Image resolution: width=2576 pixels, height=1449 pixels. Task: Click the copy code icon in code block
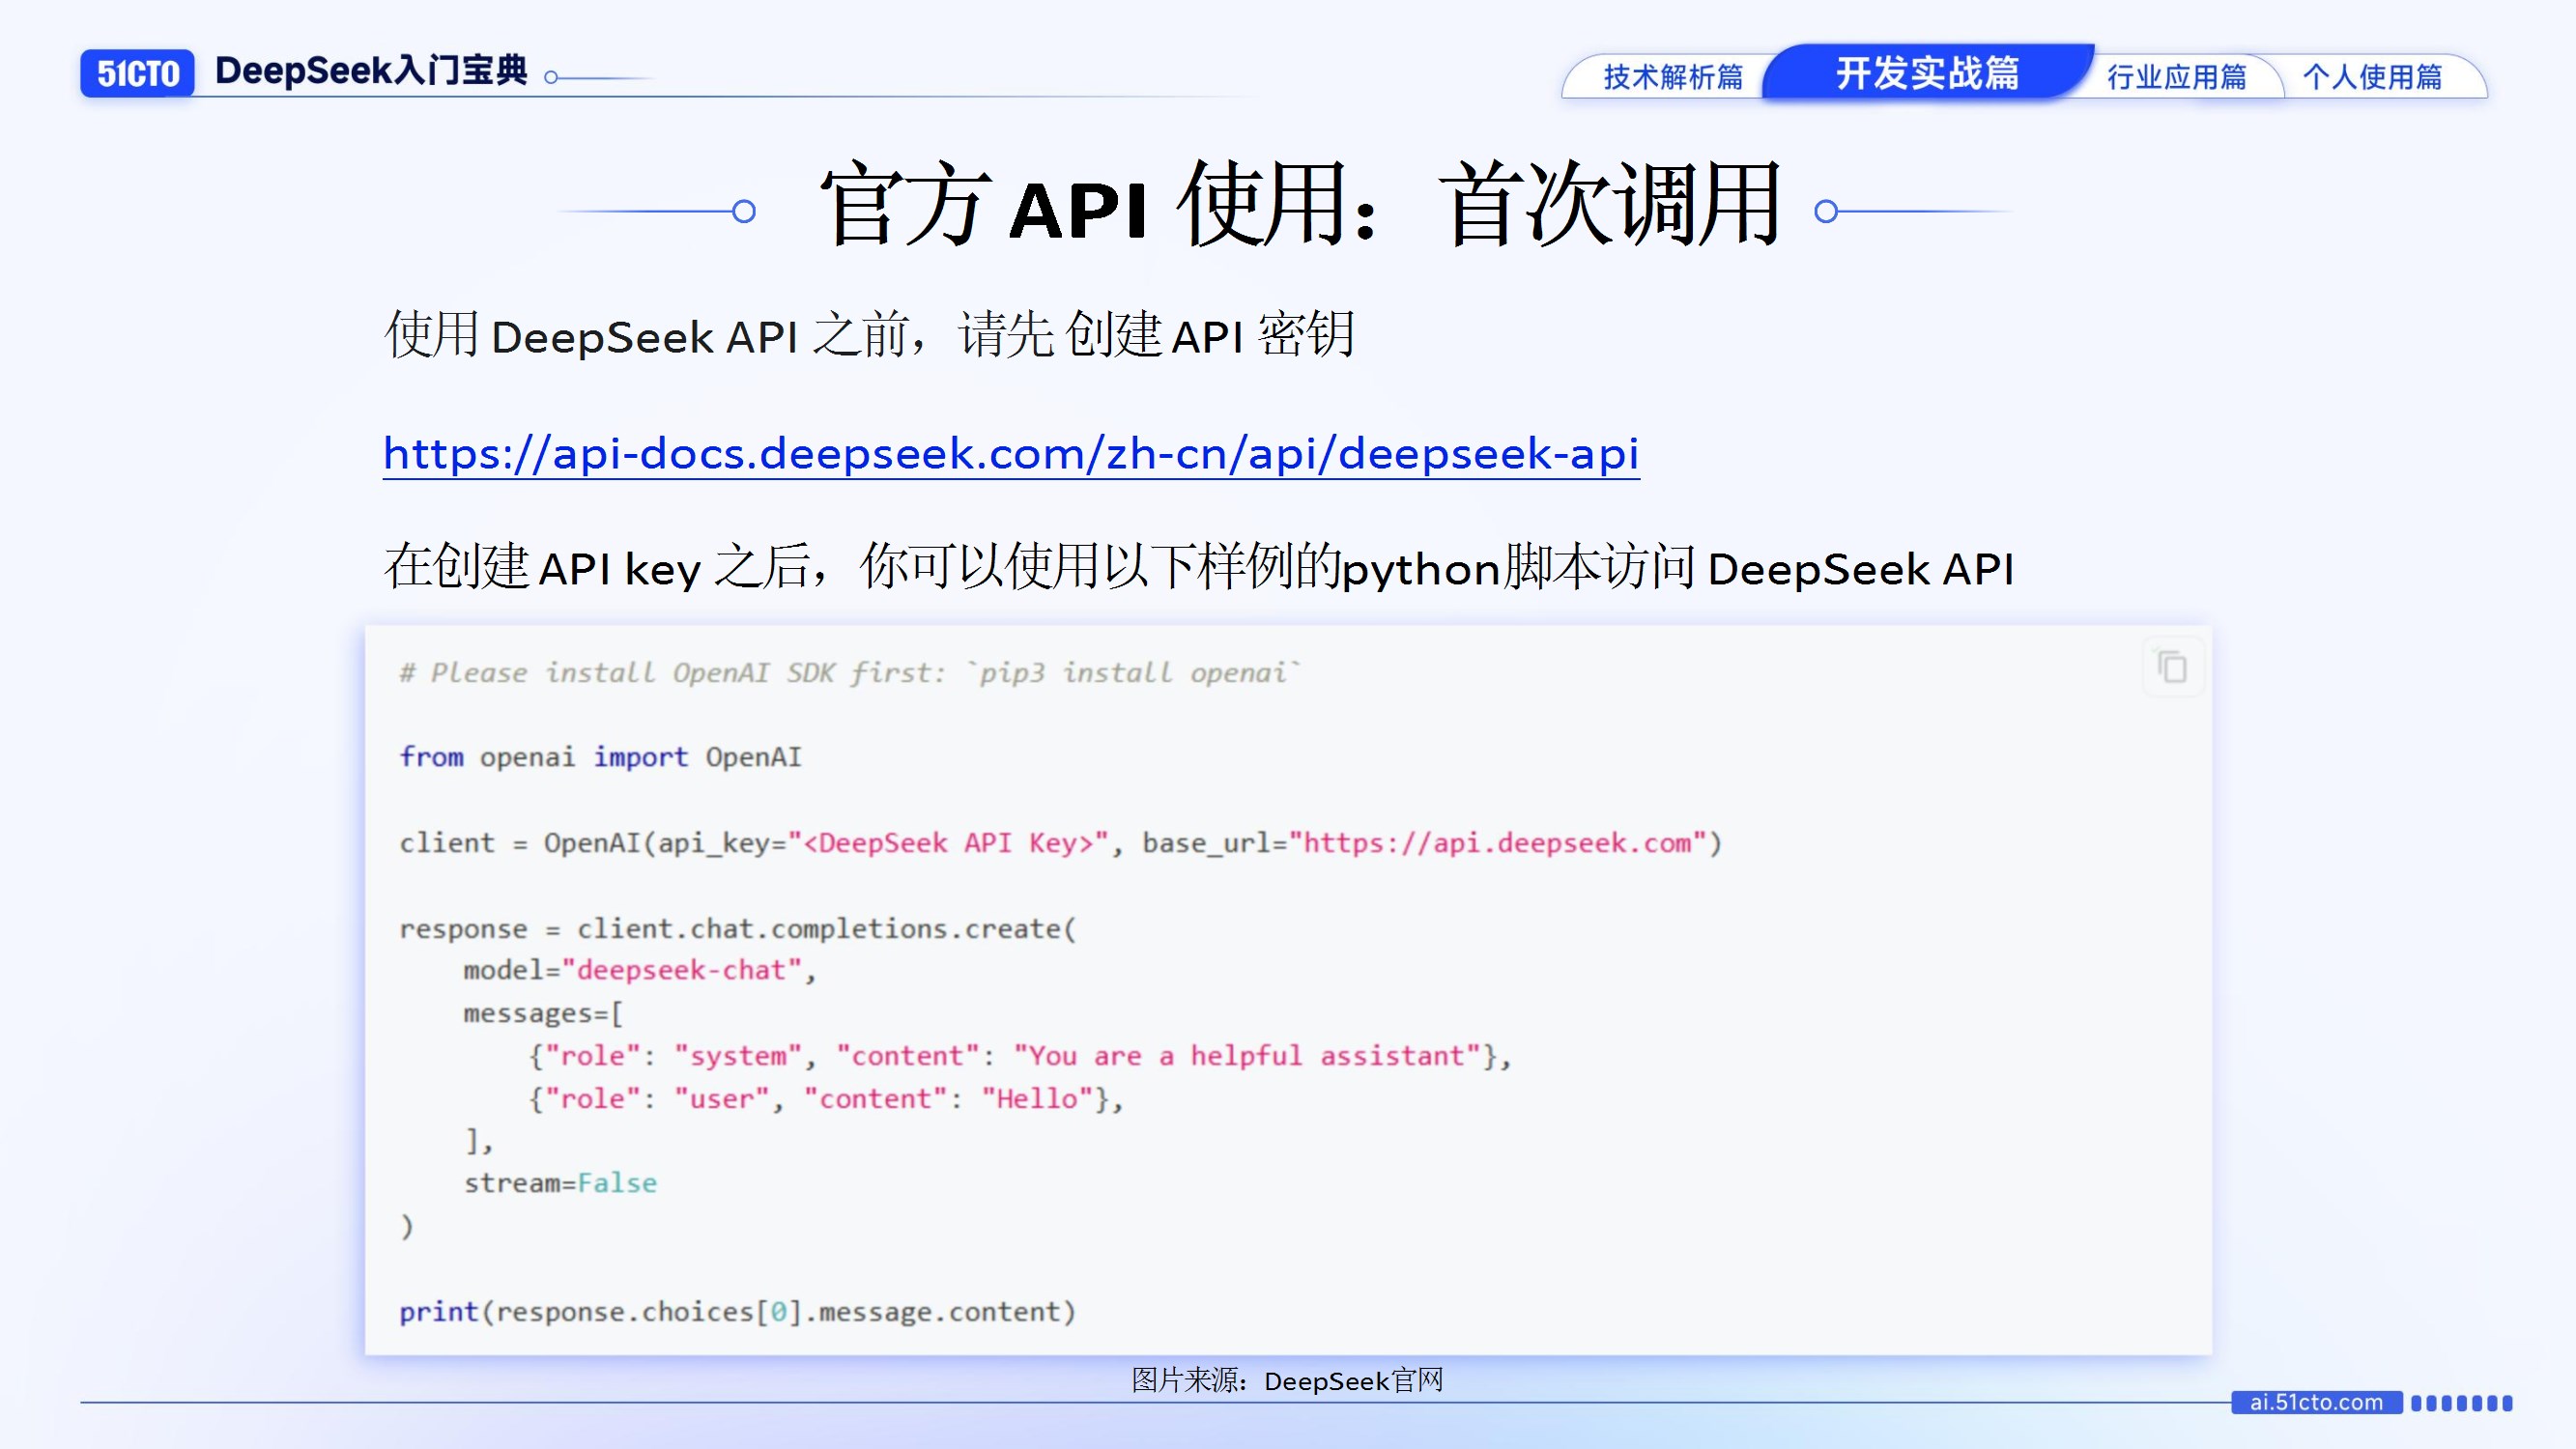(x=2172, y=667)
